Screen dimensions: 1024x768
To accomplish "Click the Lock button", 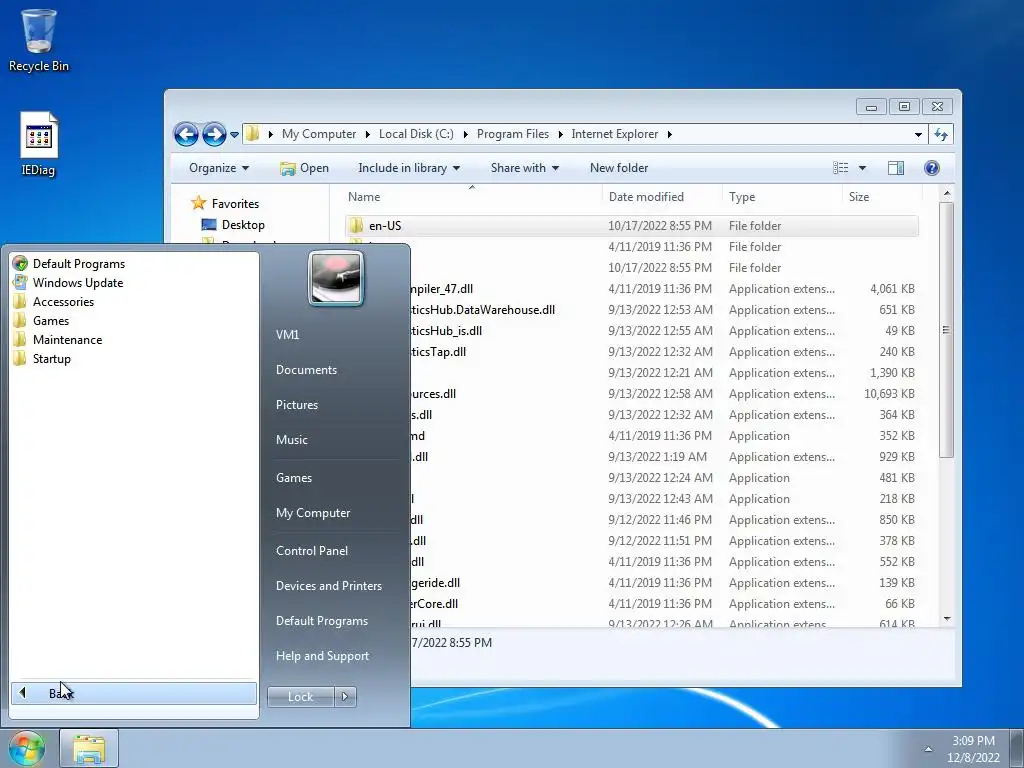I will point(300,697).
